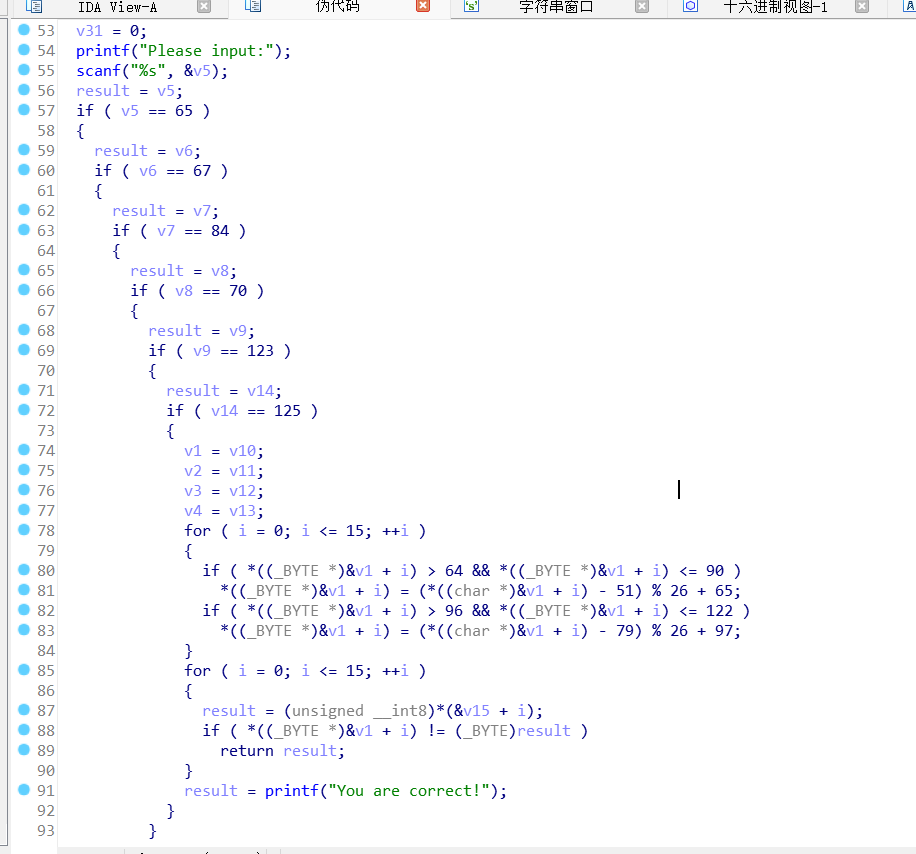
Task: Click the value 79 on line 83
Action: point(625,631)
